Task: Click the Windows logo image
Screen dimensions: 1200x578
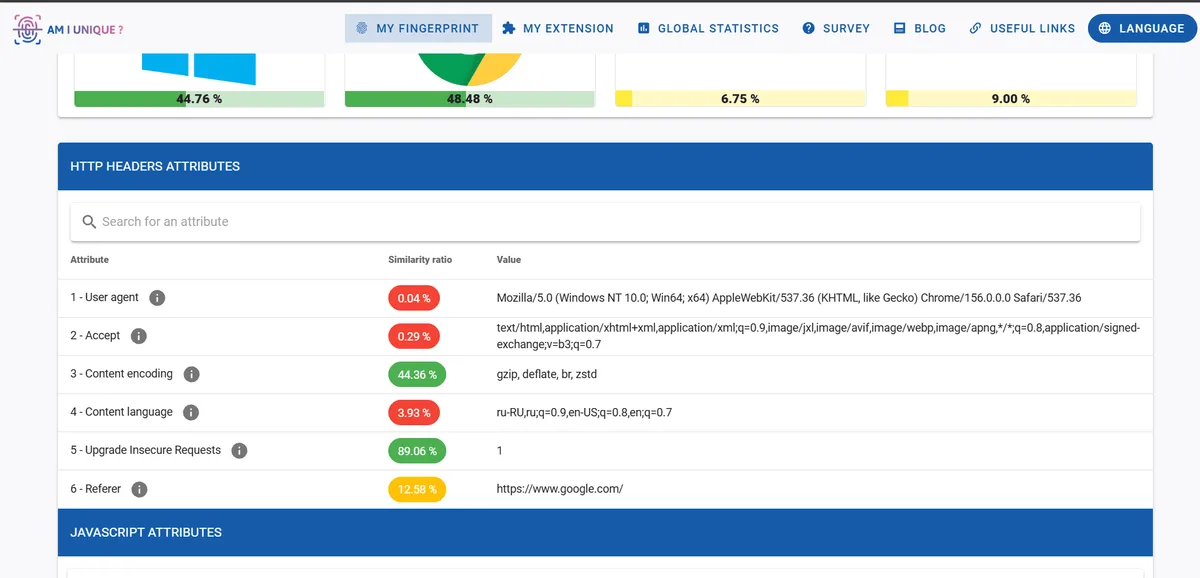Action: (x=199, y=68)
